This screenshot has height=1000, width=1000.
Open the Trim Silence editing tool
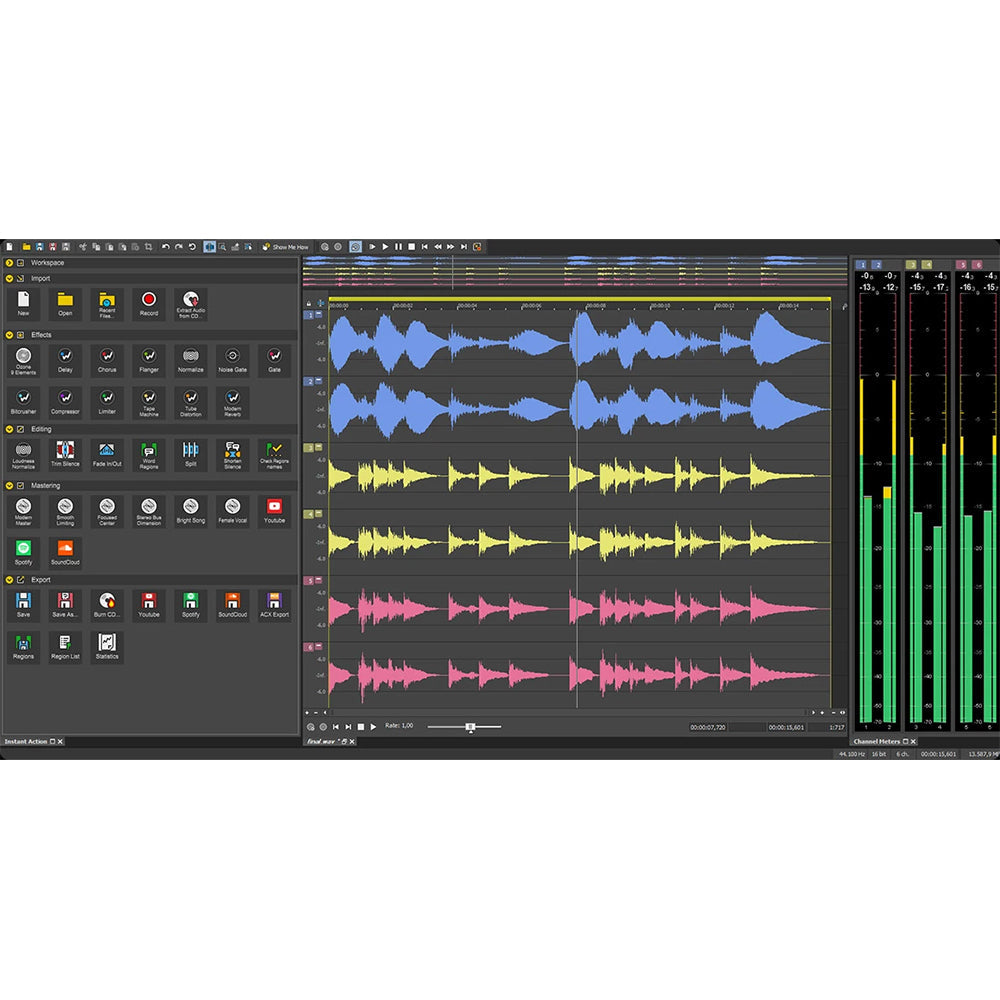click(65, 455)
